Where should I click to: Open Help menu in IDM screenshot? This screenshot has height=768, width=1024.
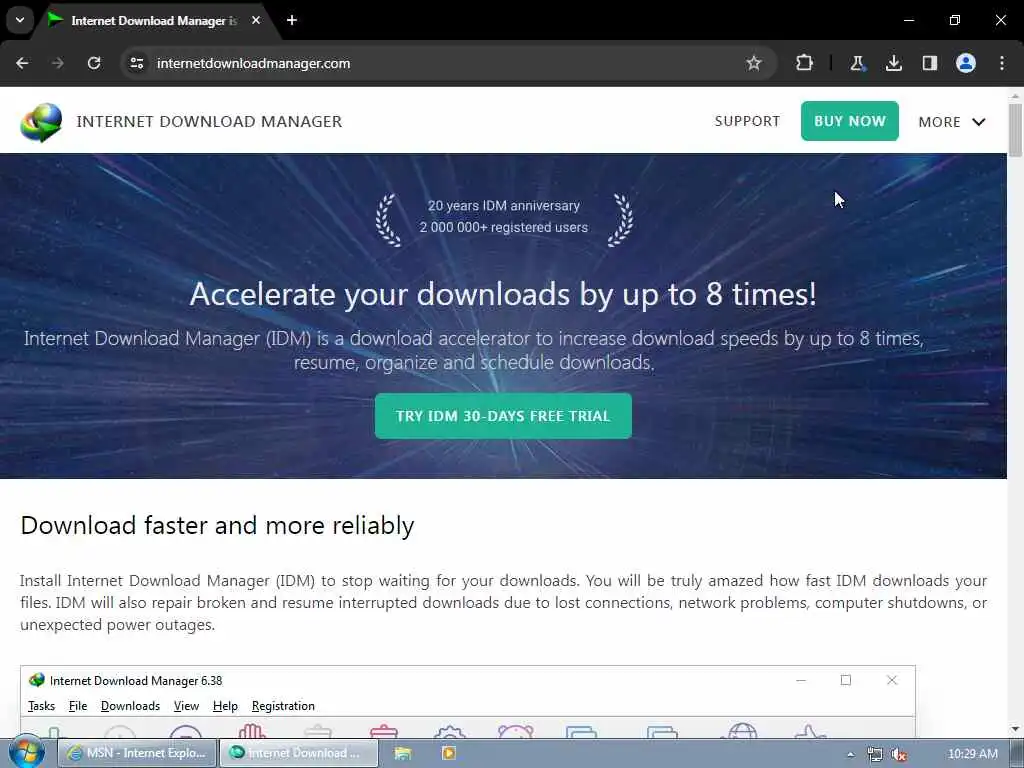(x=225, y=706)
